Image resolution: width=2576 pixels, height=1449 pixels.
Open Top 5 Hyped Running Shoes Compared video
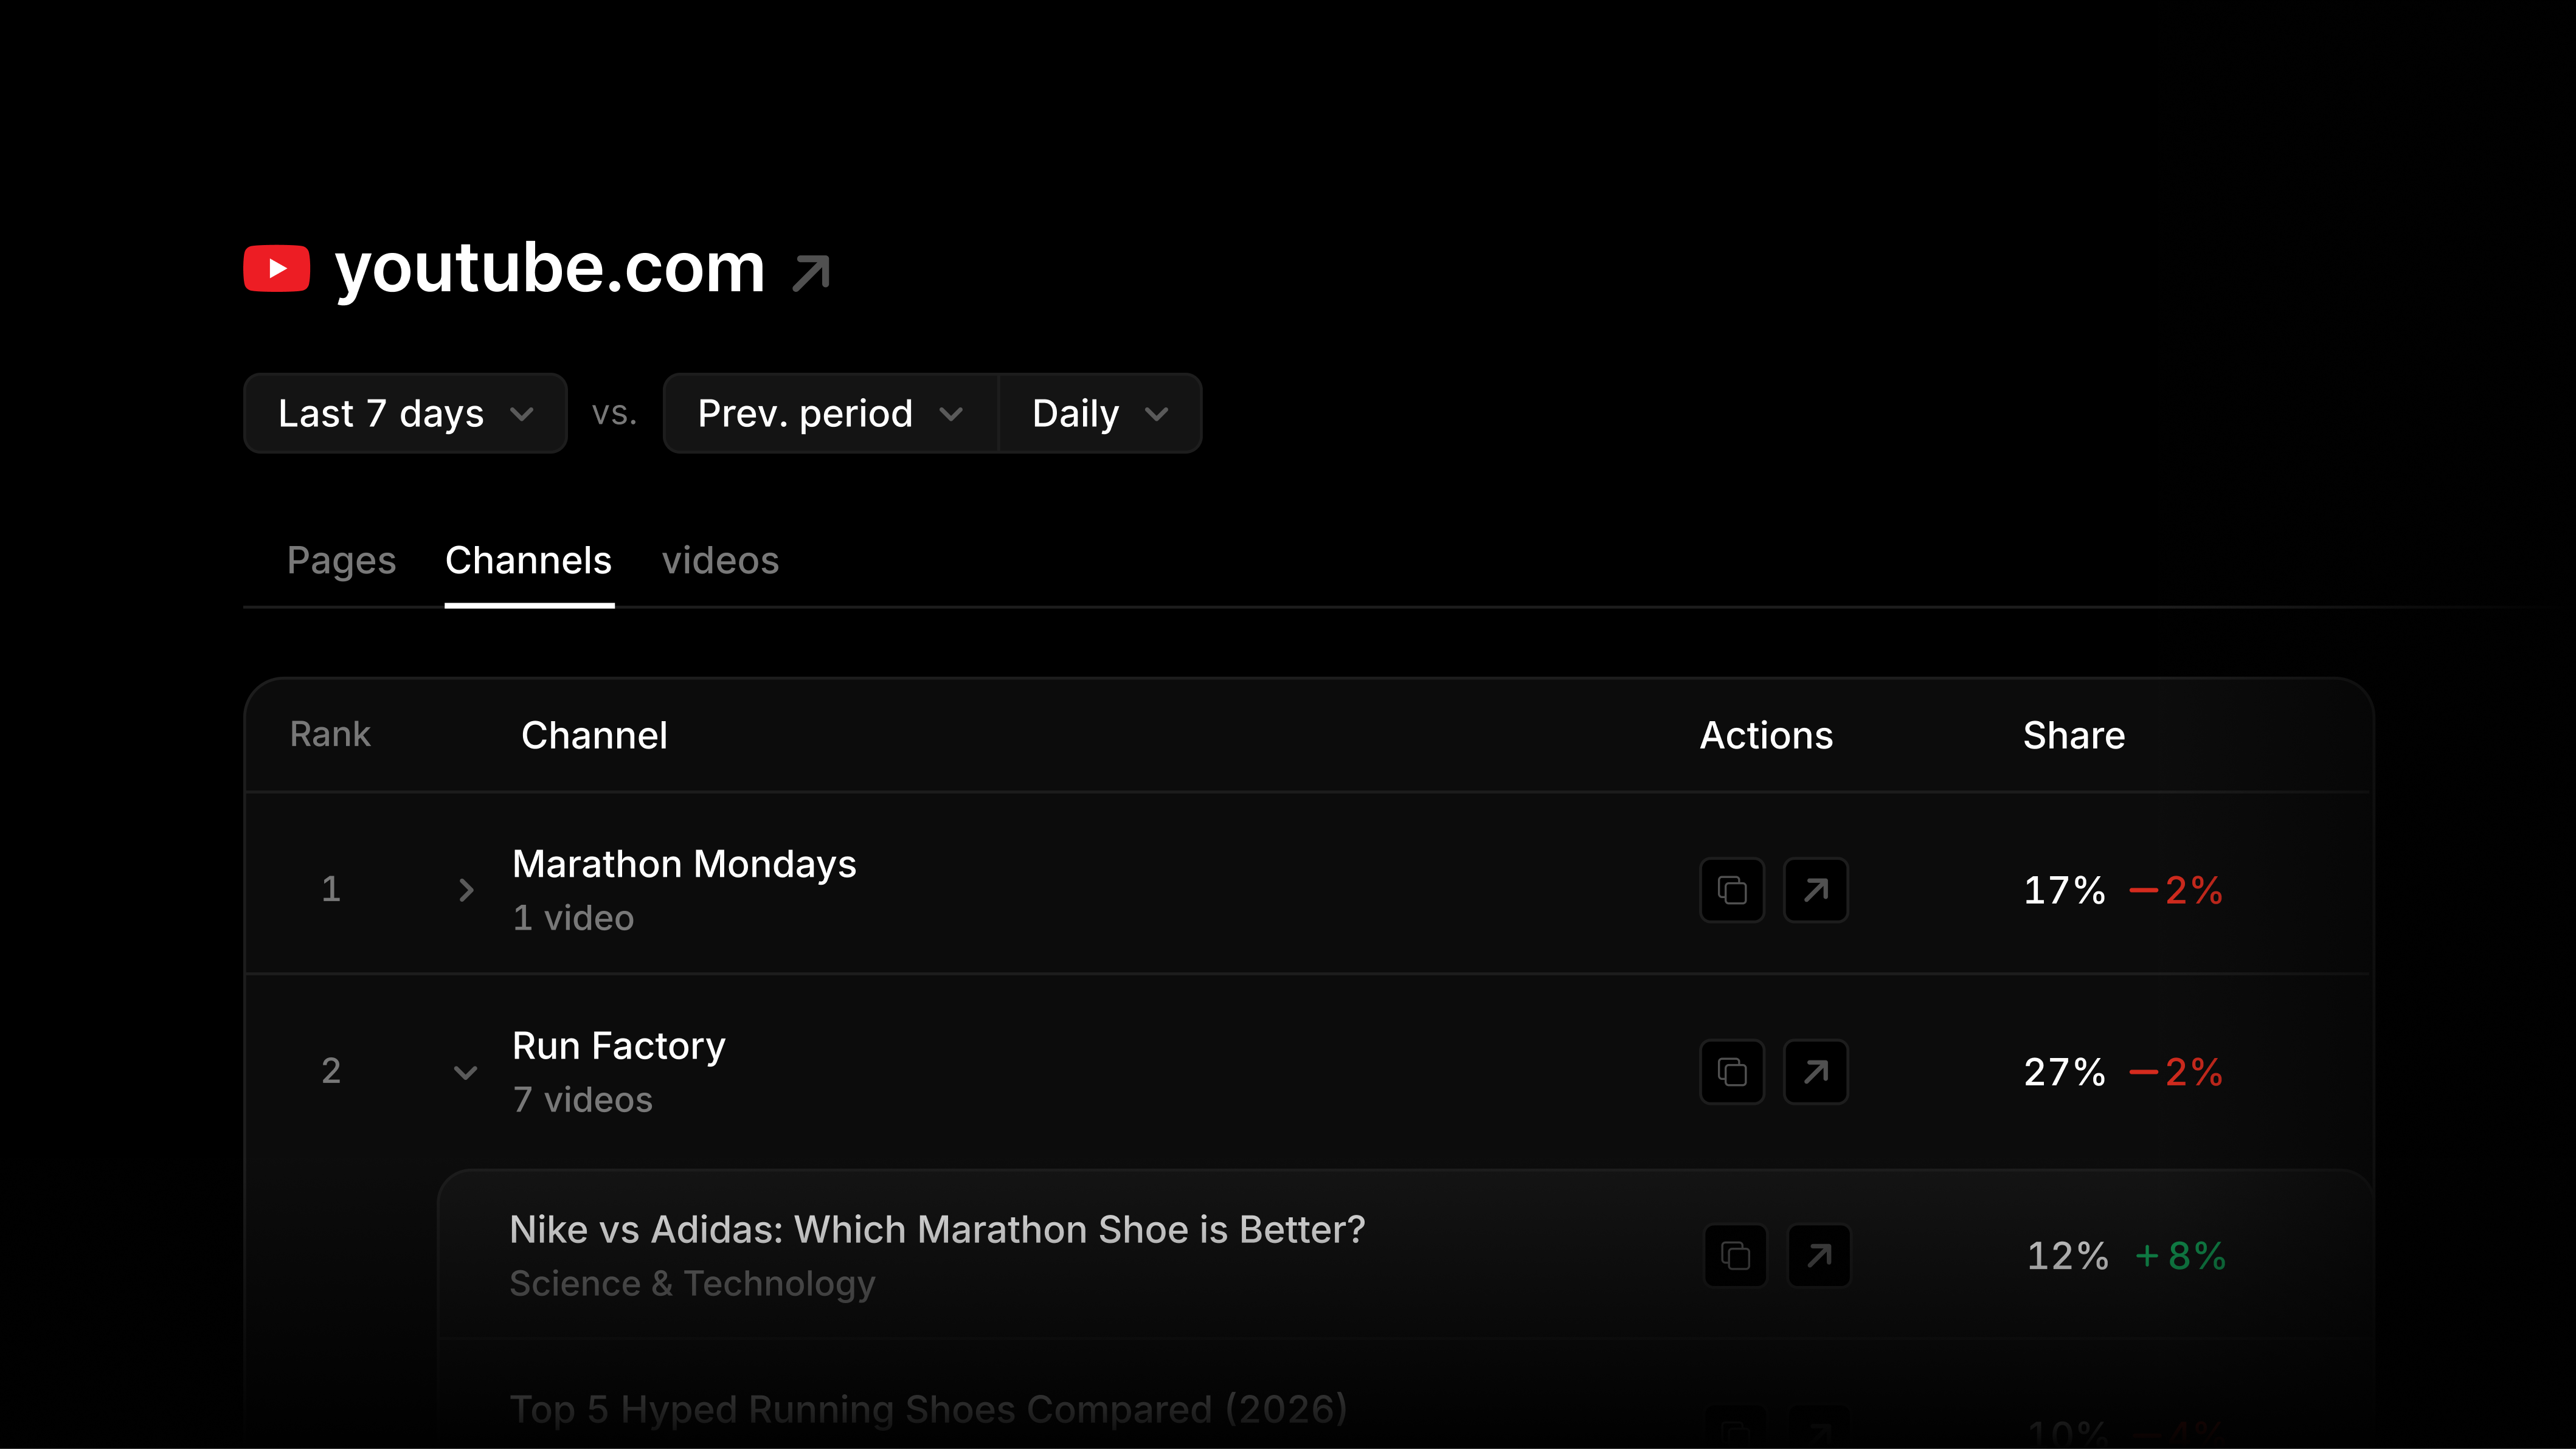pos(929,1410)
